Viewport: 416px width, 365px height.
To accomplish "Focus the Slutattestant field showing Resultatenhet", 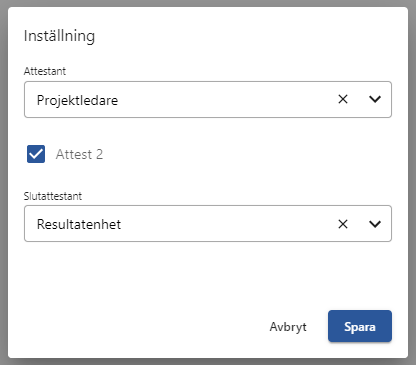I will (208, 224).
